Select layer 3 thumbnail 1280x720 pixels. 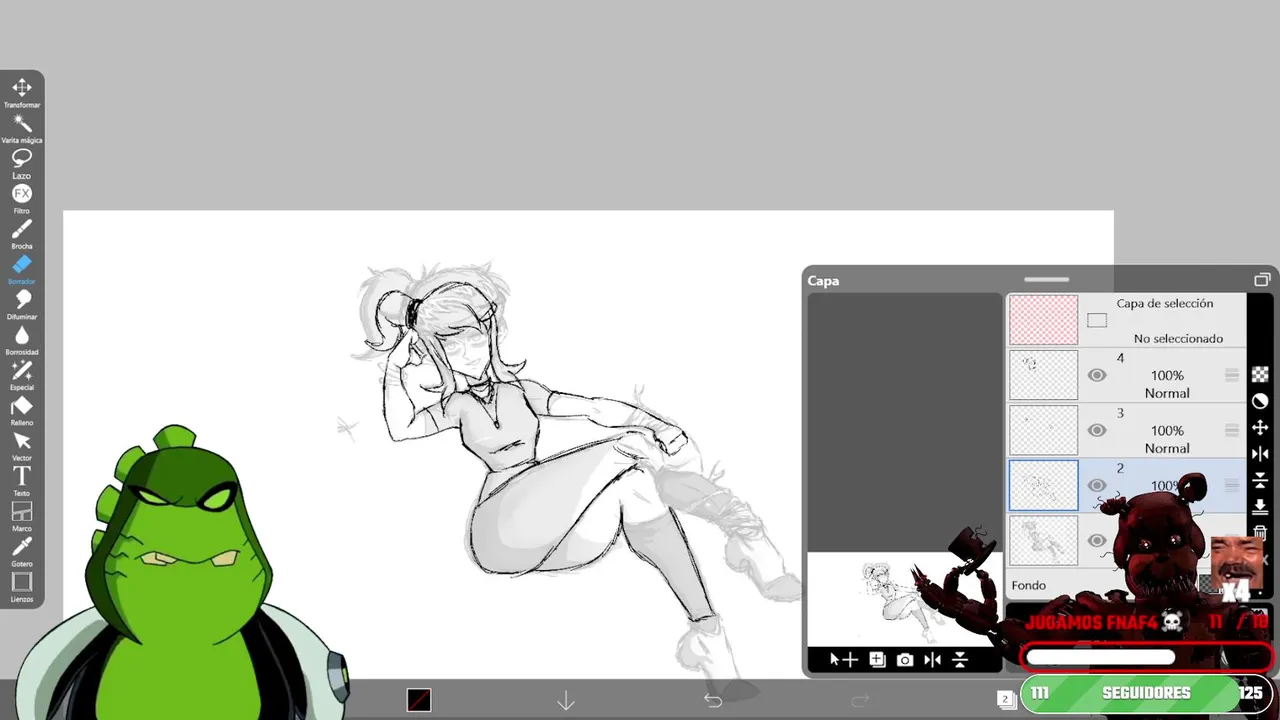tap(1043, 430)
